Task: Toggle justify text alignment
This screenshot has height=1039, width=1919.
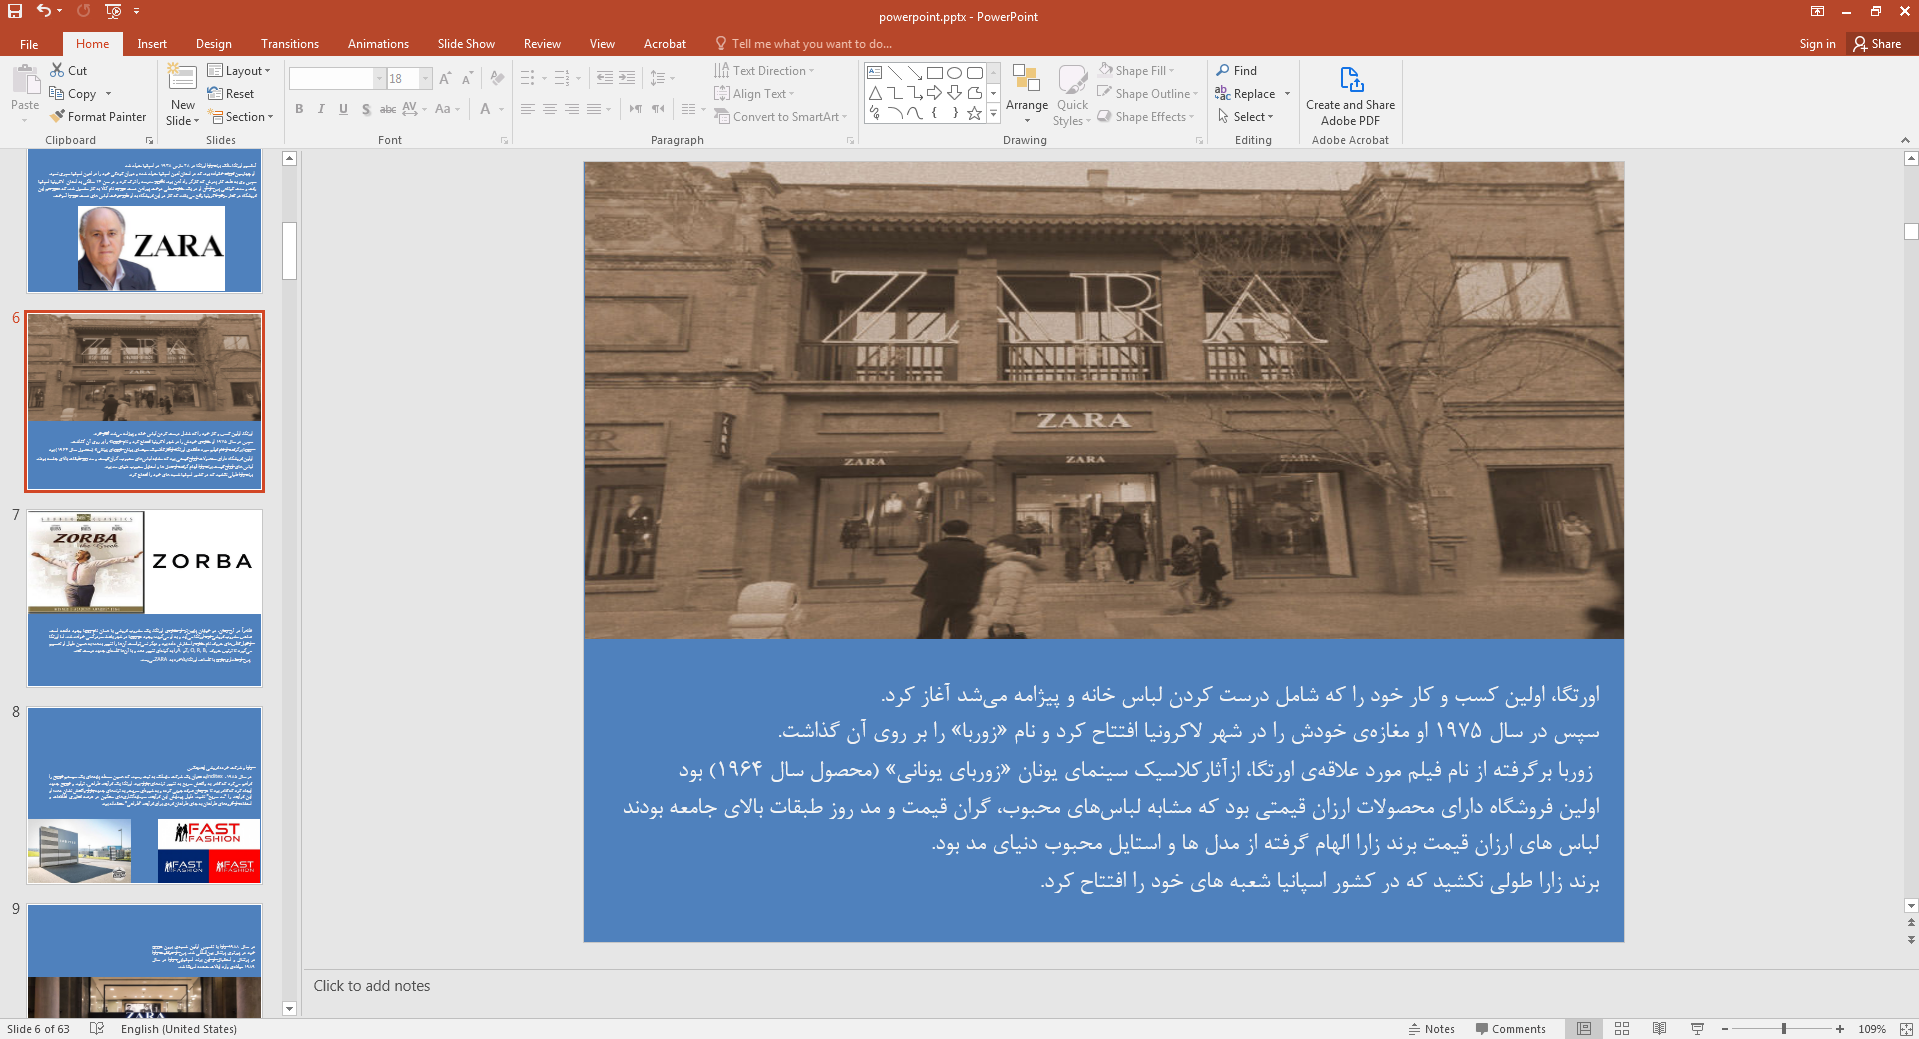Action: tap(594, 109)
